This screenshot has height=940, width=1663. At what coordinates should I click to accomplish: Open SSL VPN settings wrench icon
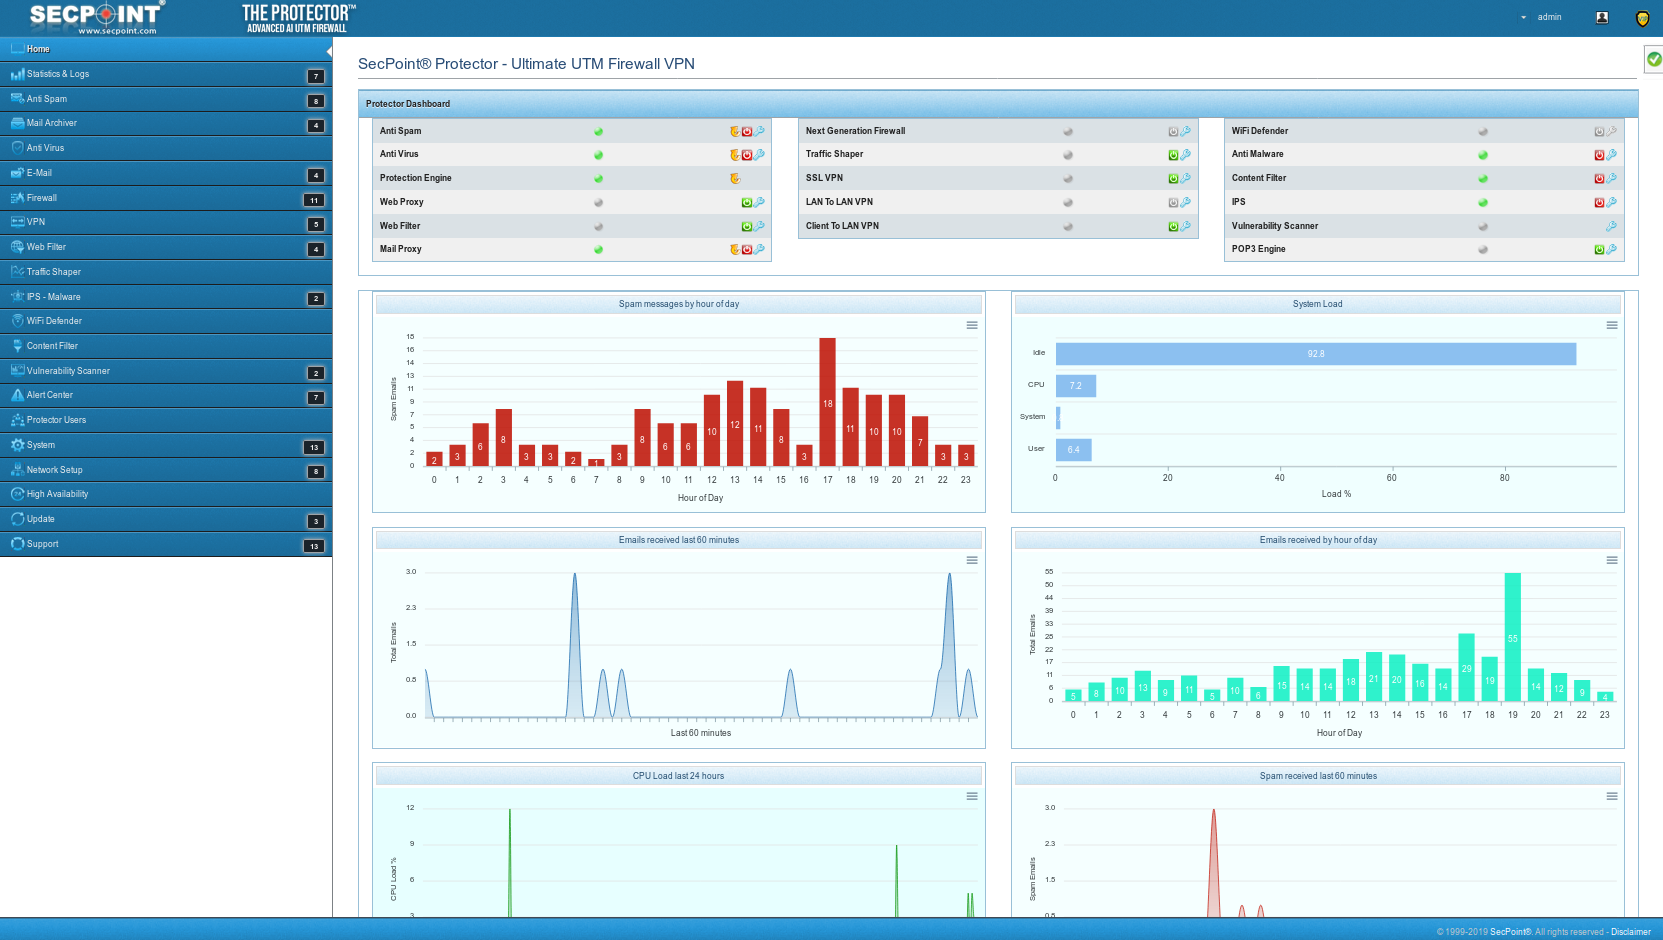(x=1185, y=179)
